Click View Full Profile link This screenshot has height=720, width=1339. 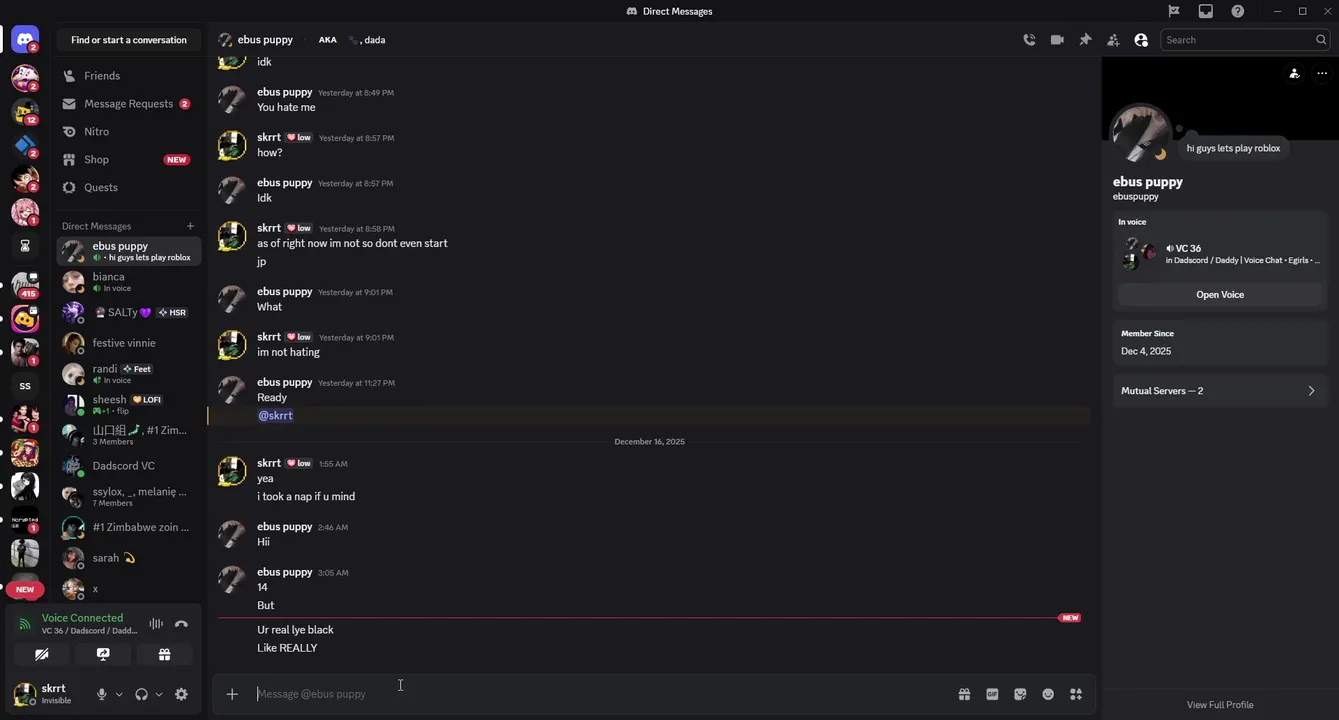(1220, 705)
